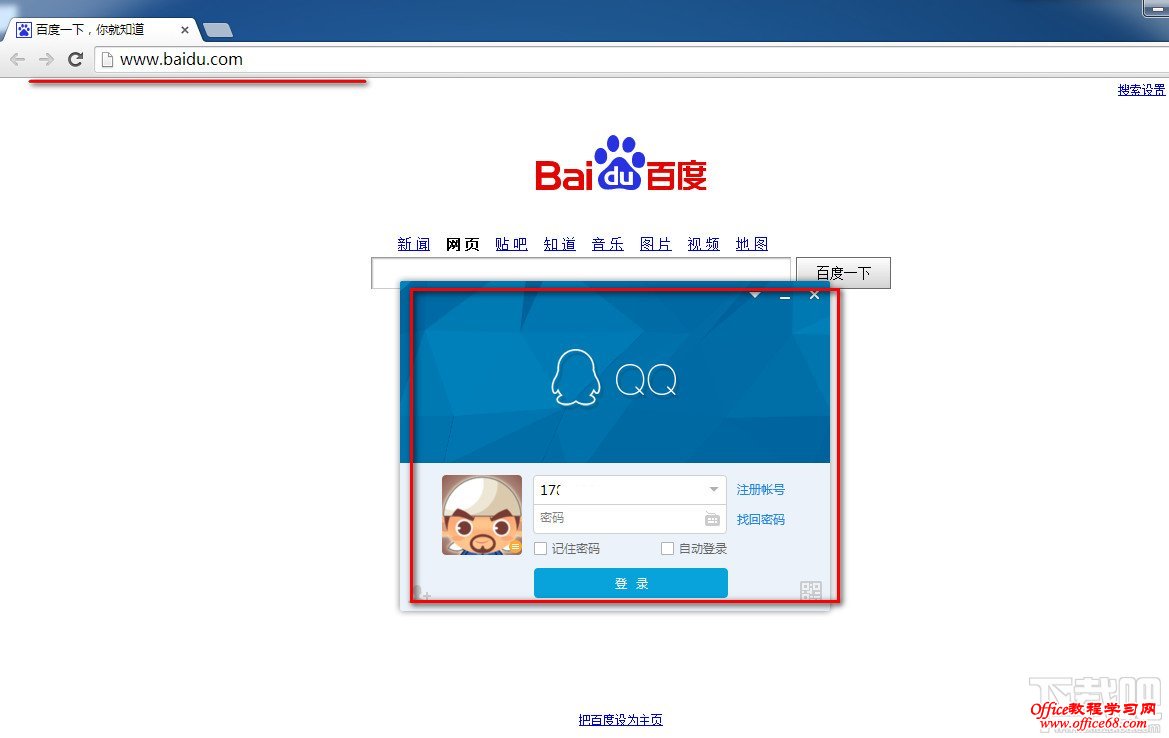This screenshot has width=1169, height=738.
Task: Open the QQ window settings dropdown arrow
Action: [755, 295]
